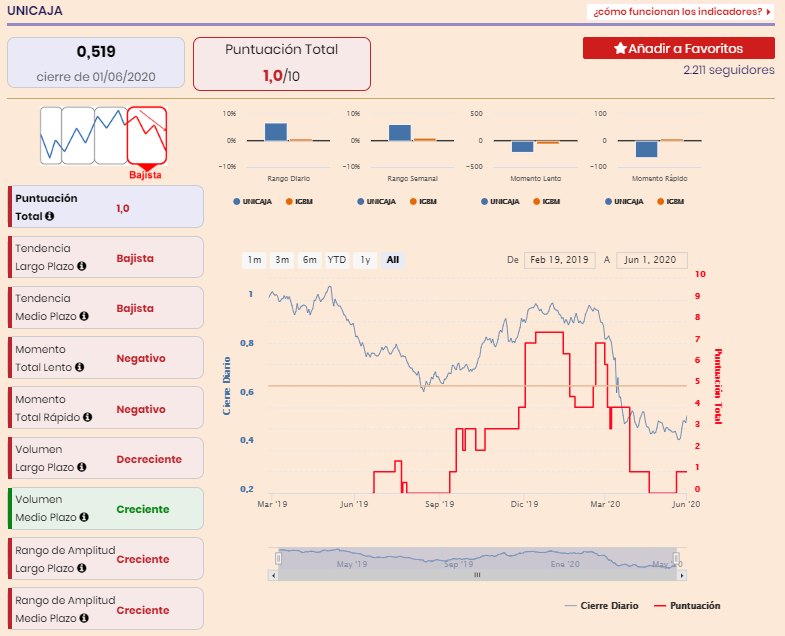Toggle UNICAJA legend under Momento Lento chart
785x636 pixels.
tap(500, 201)
